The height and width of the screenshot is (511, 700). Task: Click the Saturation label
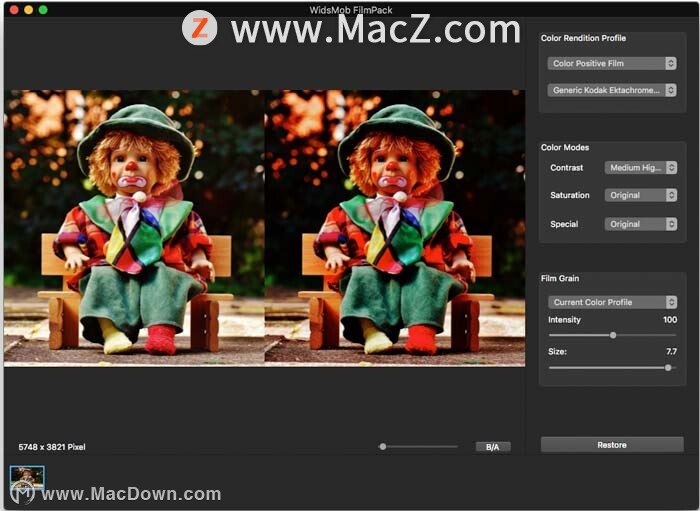(x=570, y=195)
